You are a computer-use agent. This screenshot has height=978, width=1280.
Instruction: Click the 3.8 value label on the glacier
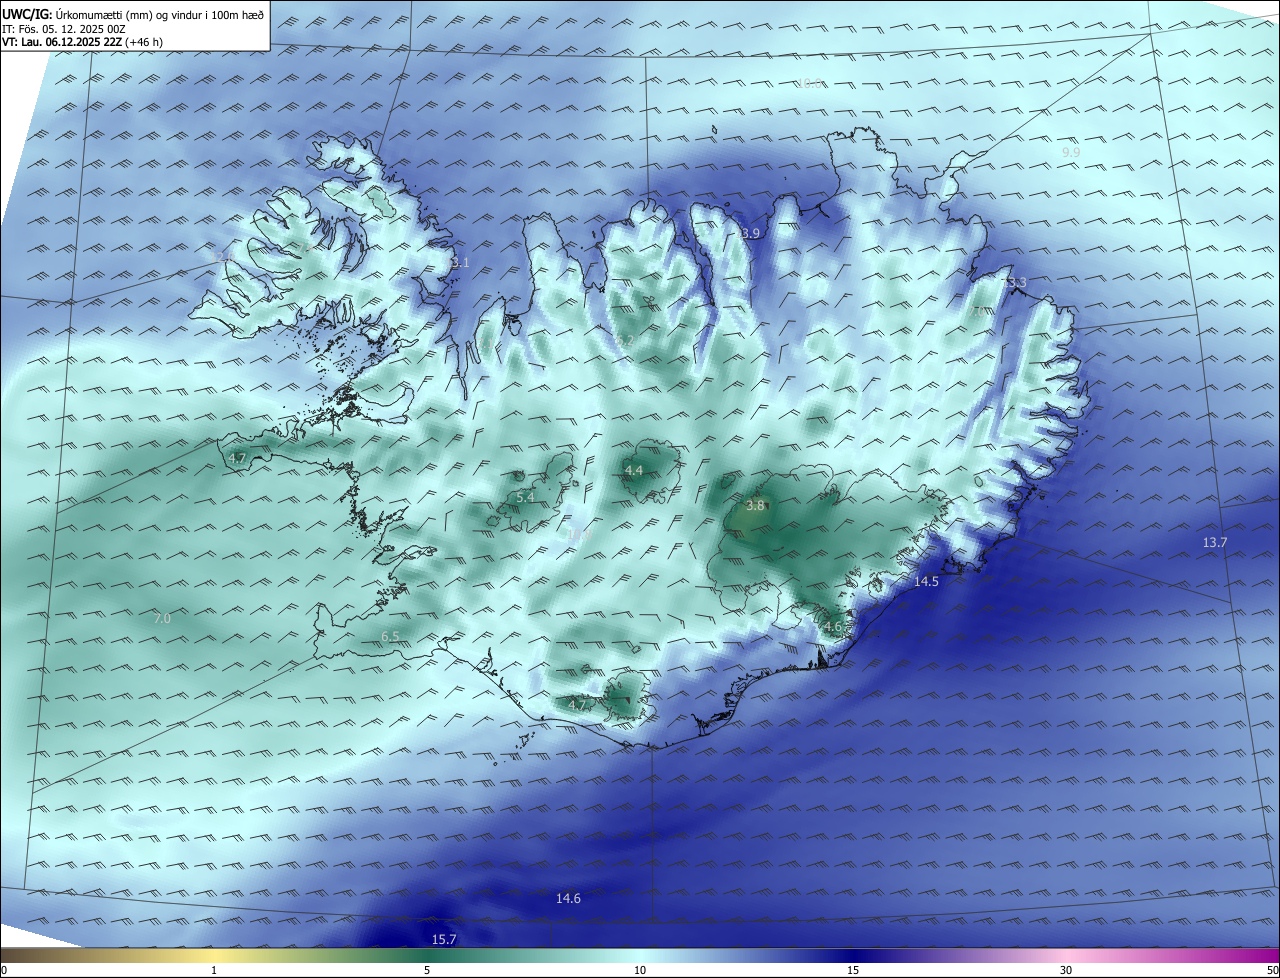tap(755, 506)
